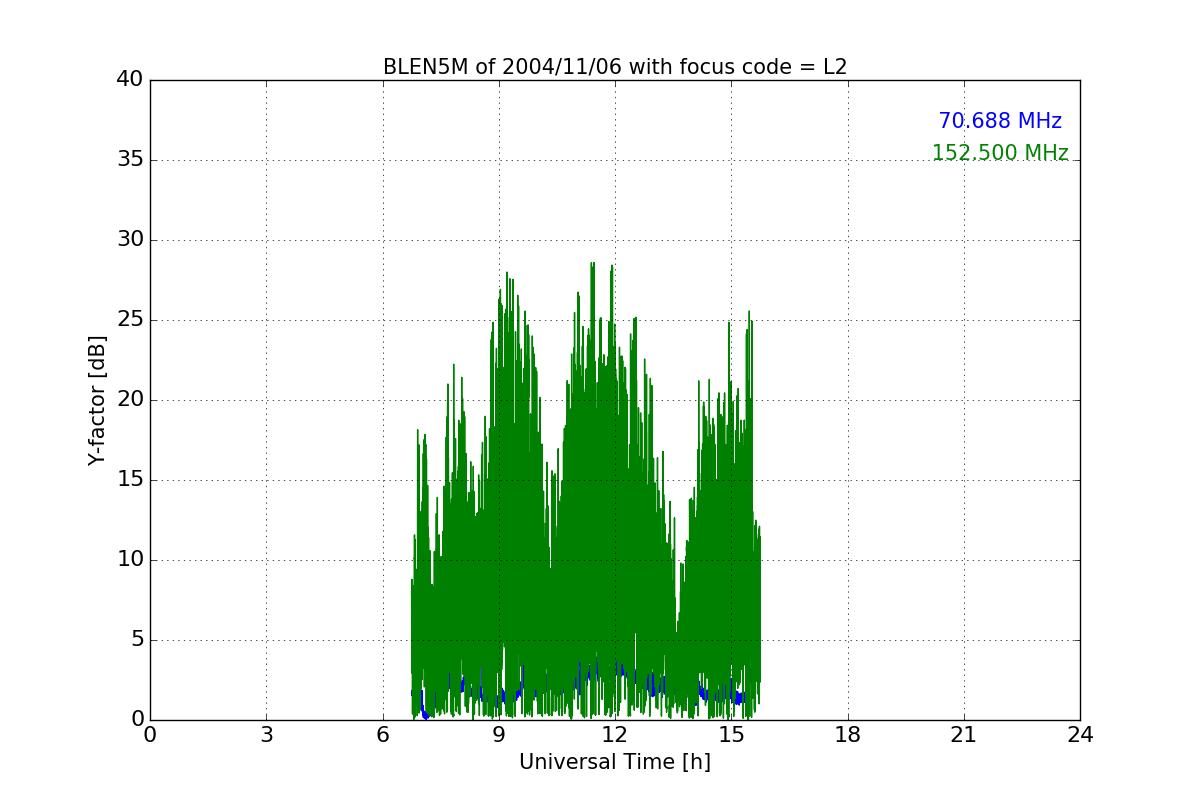Click the plot title 'BLEN5M of 2004/11/06'

615,67
